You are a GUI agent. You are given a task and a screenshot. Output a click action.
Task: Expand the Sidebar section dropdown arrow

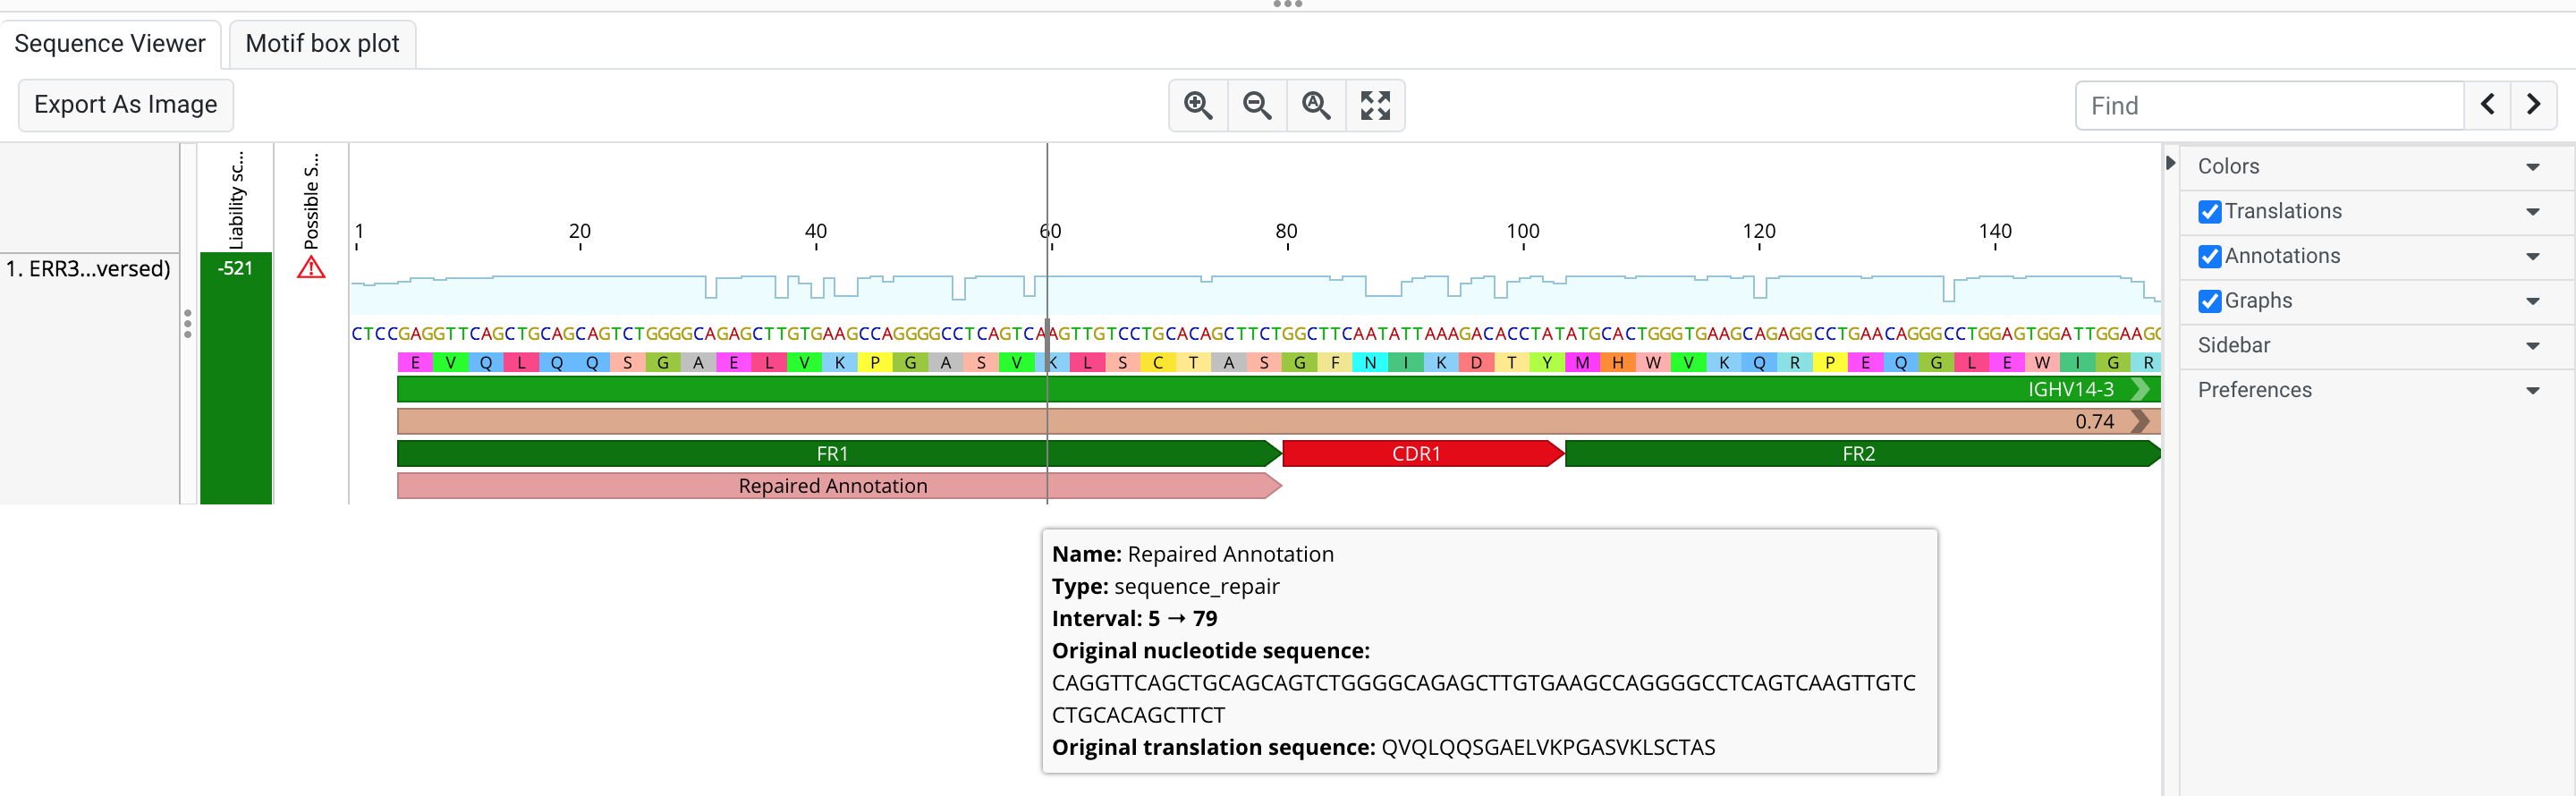tap(2532, 346)
